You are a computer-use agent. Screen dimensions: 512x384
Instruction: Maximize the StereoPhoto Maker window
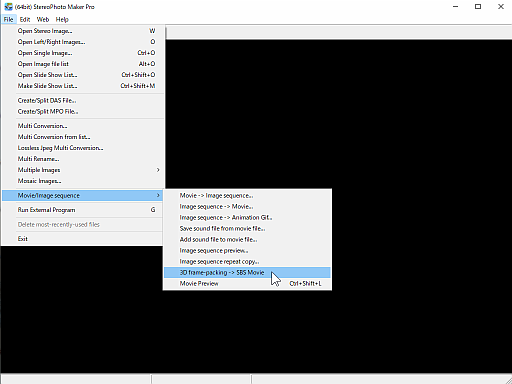(x=478, y=6)
